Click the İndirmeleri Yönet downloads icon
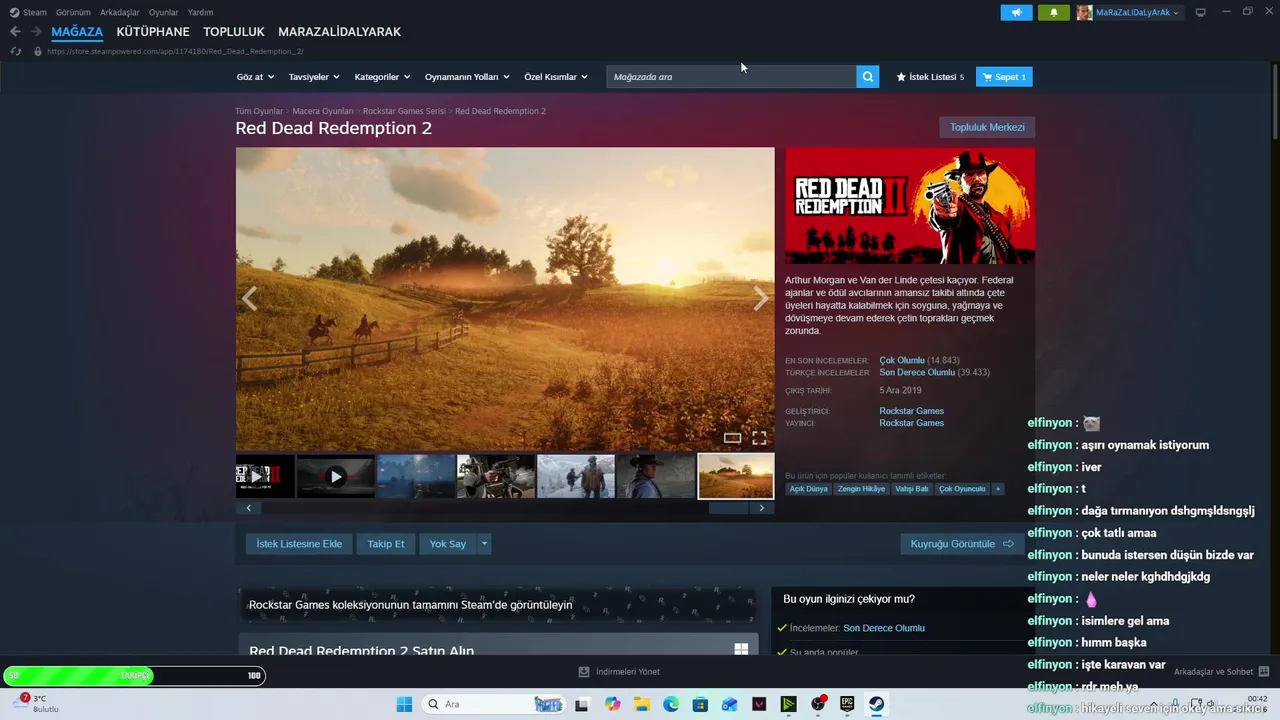This screenshot has height=720, width=1280. click(x=584, y=672)
